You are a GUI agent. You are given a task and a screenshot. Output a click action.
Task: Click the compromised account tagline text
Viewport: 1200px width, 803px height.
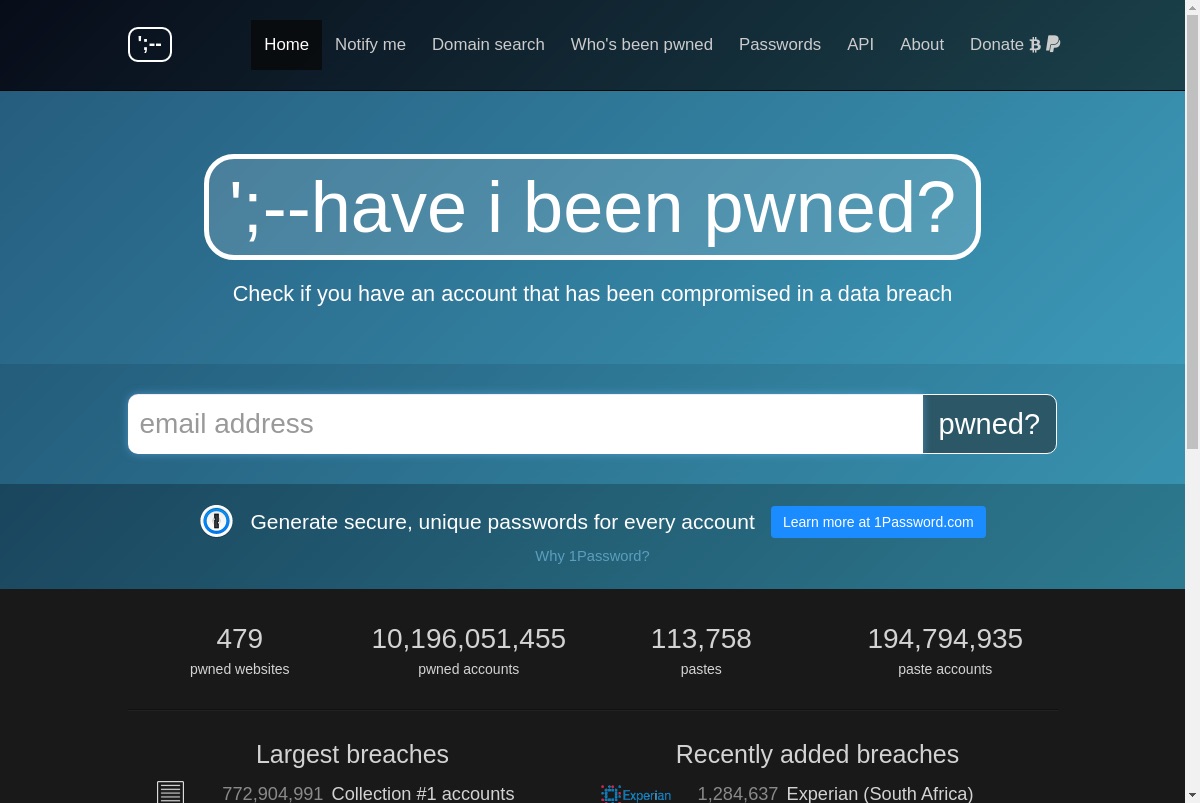pyautogui.click(x=592, y=293)
